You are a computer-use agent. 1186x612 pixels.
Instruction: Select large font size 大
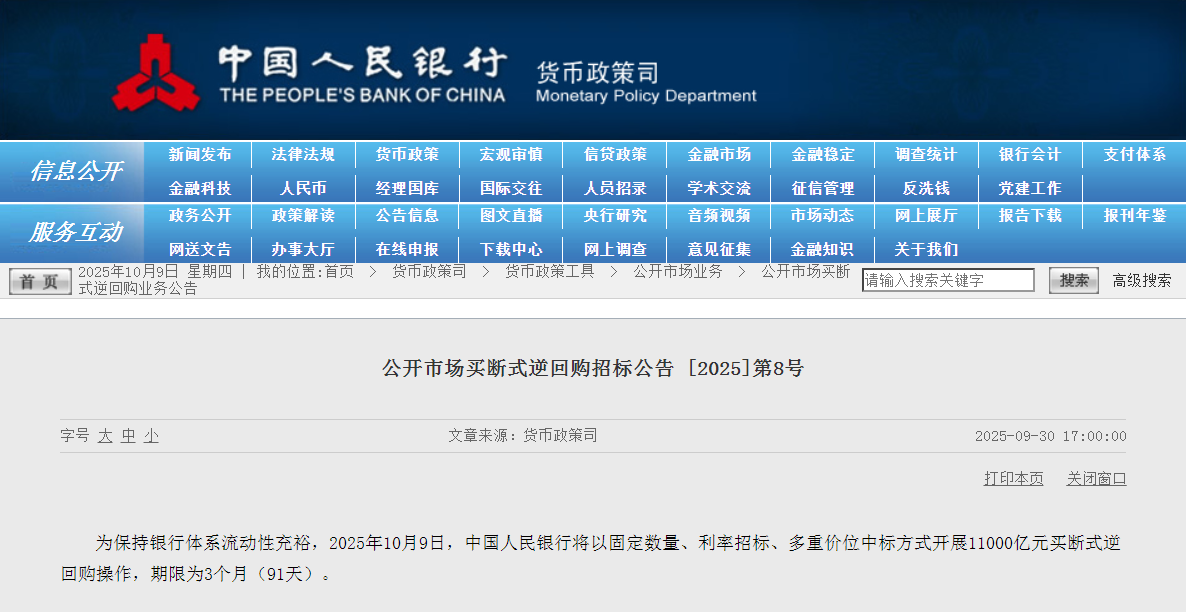click(x=105, y=436)
